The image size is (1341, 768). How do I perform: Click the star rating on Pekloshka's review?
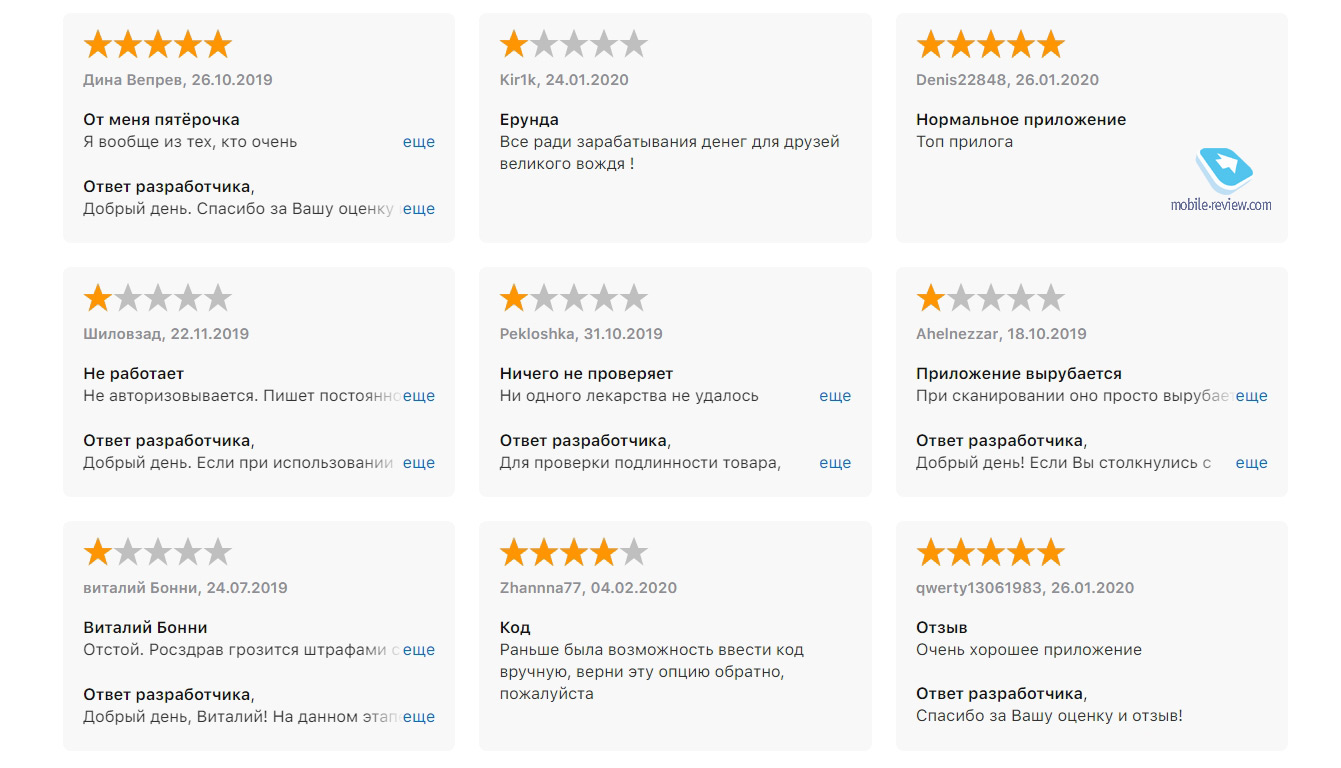click(x=573, y=299)
